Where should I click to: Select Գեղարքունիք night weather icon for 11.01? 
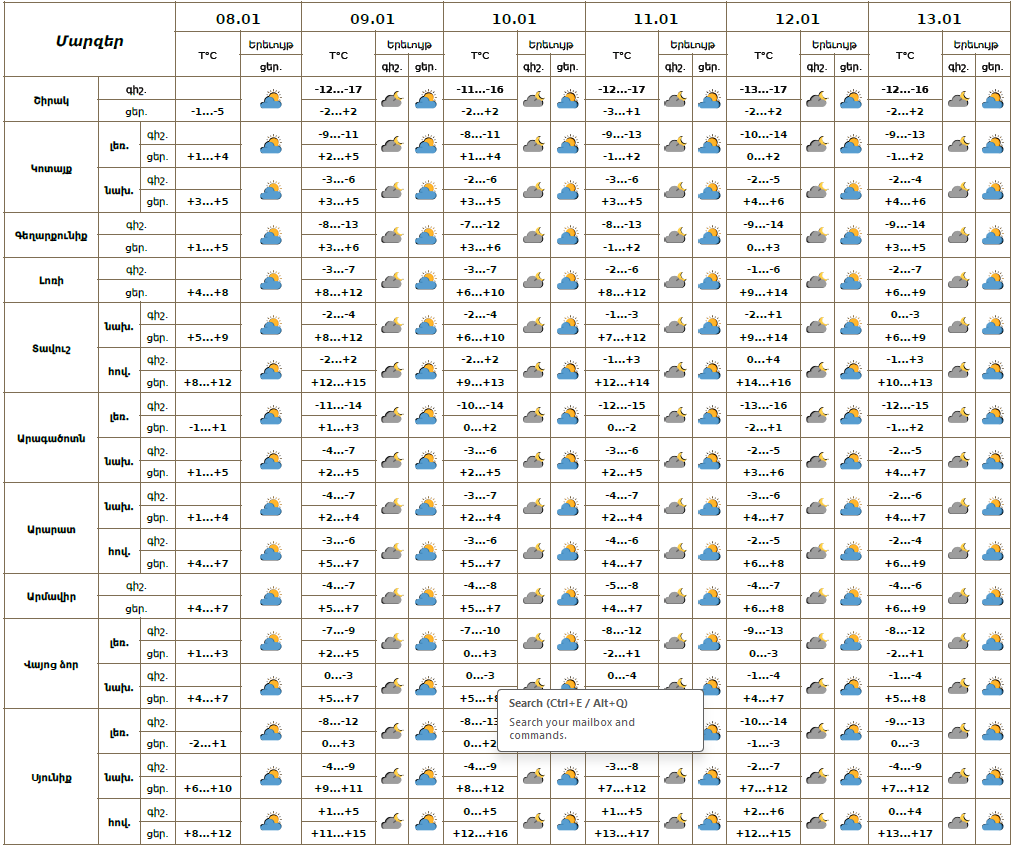pyautogui.click(x=675, y=236)
